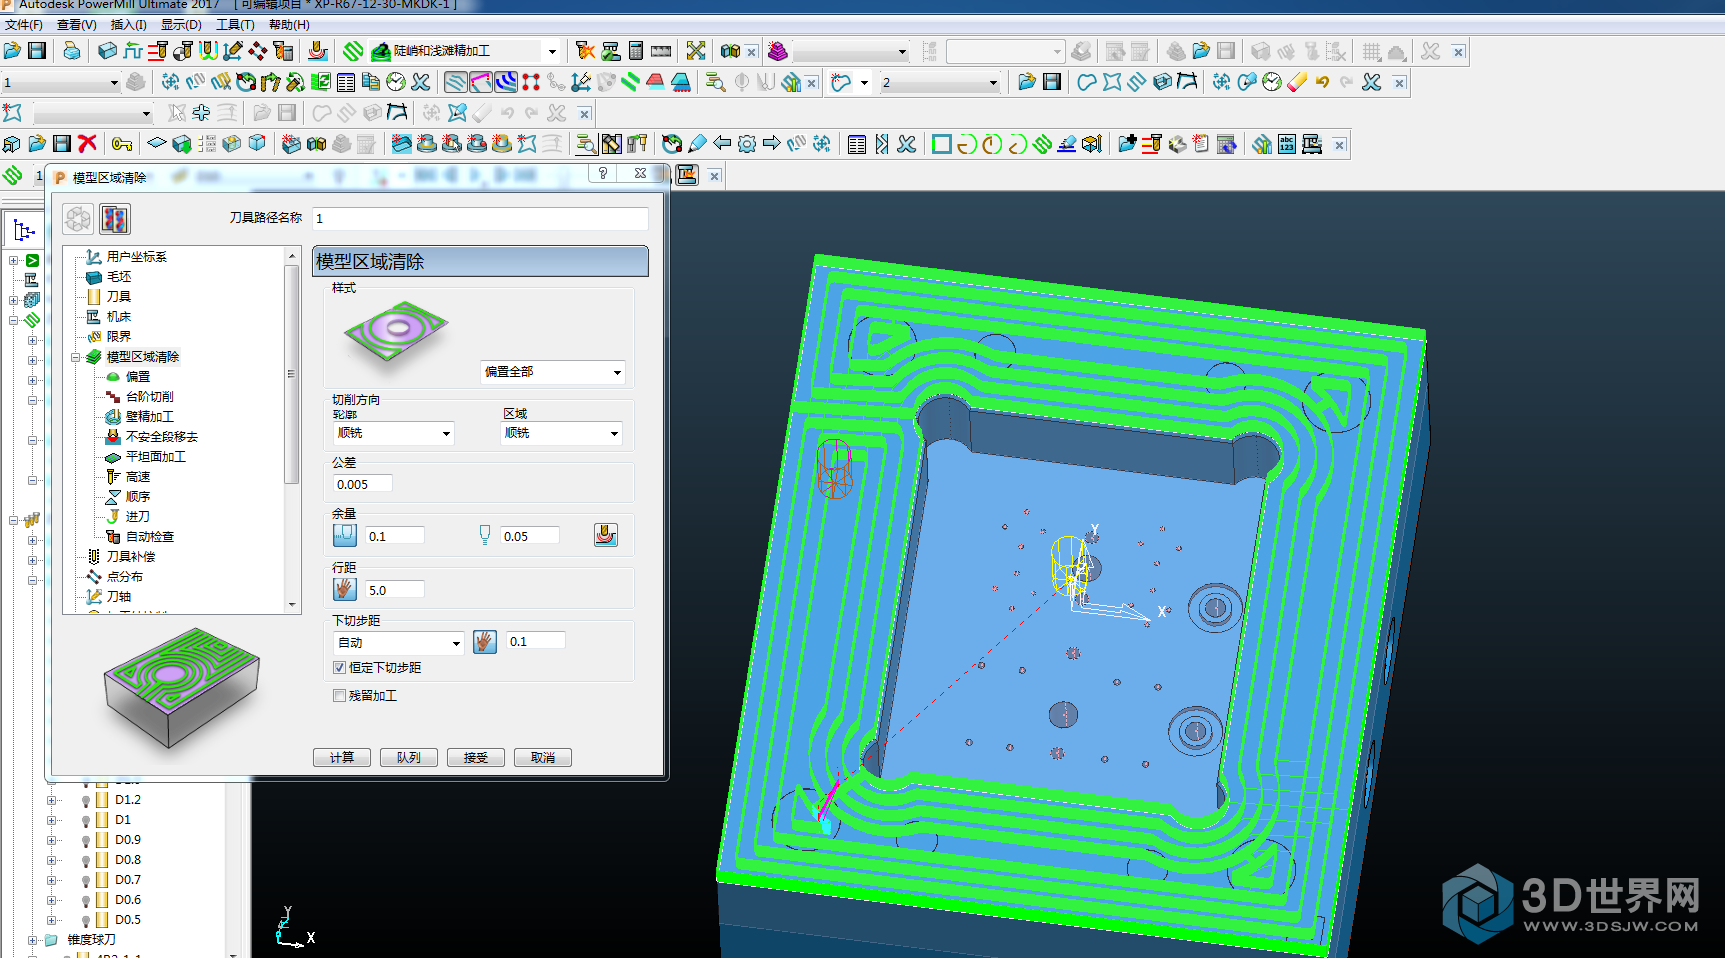The height and width of the screenshot is (958, 1725).
Task: Toggle the lightbulb for tool D0.5
Action: pos(86,920)
